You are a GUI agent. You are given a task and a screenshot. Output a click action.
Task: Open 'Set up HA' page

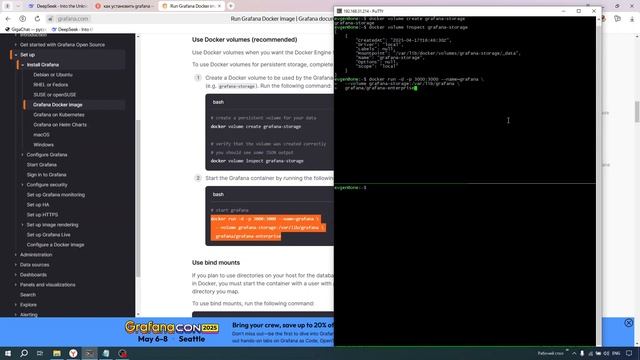click(x=38, y=204)
